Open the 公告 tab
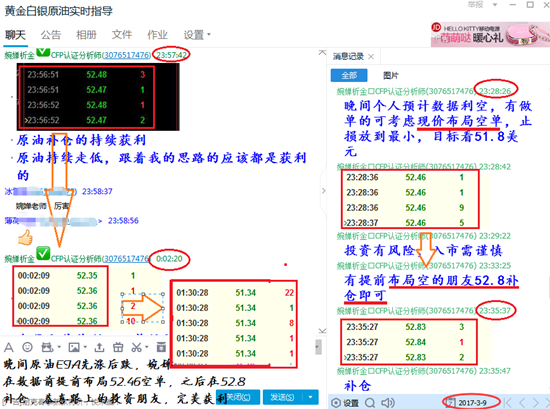Viewport: 550px width, 409px height. [51, 35]
